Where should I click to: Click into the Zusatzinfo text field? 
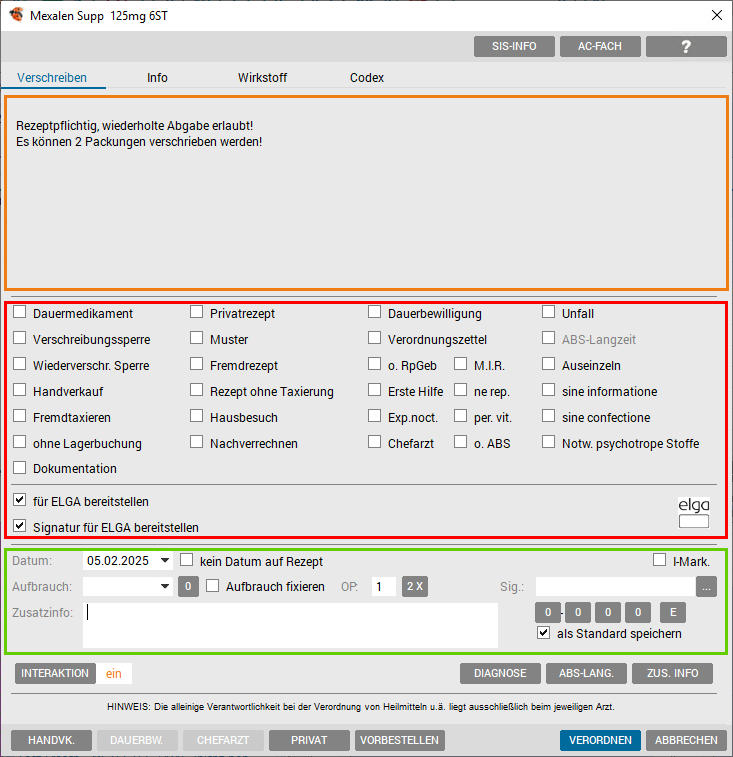point(290,625)
